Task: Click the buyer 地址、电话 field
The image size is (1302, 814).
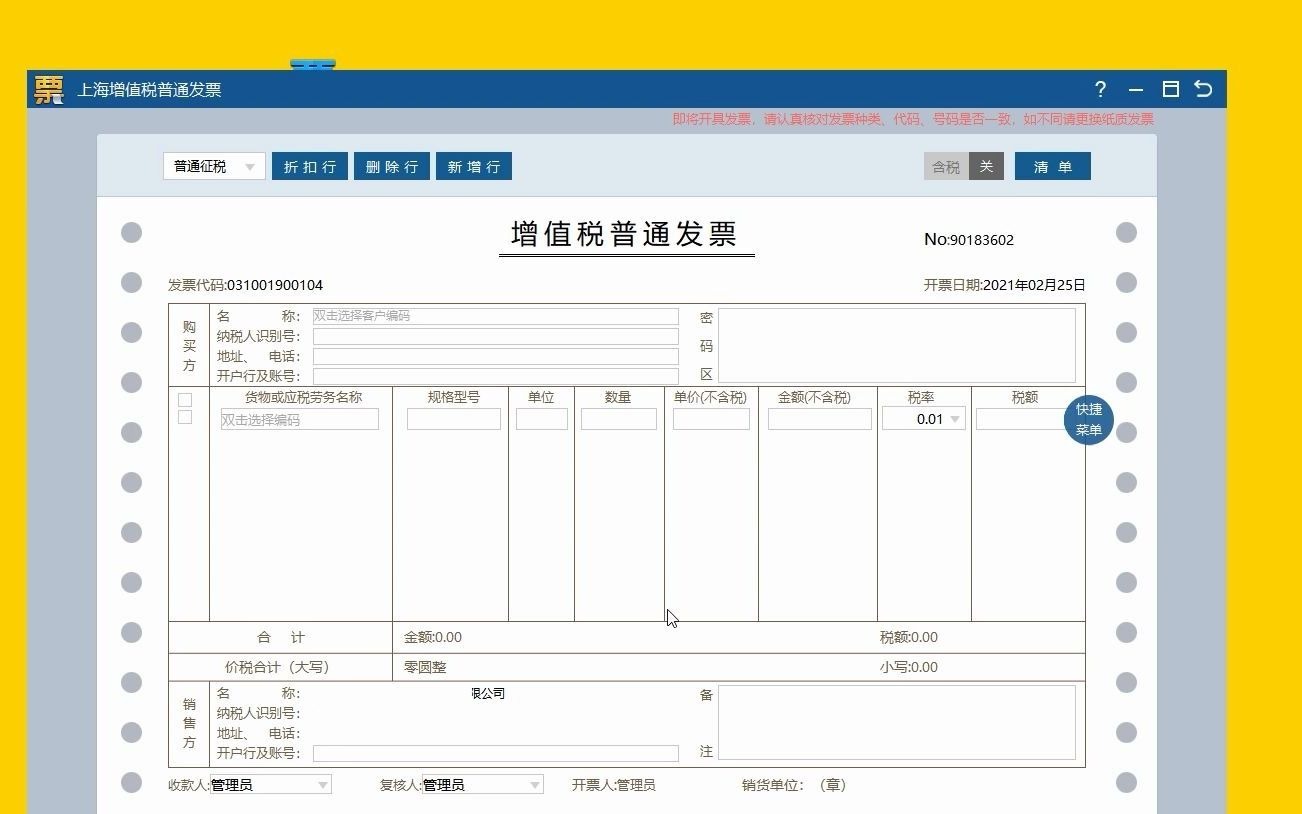Action: pyautogui.click(x=495, y=356)
